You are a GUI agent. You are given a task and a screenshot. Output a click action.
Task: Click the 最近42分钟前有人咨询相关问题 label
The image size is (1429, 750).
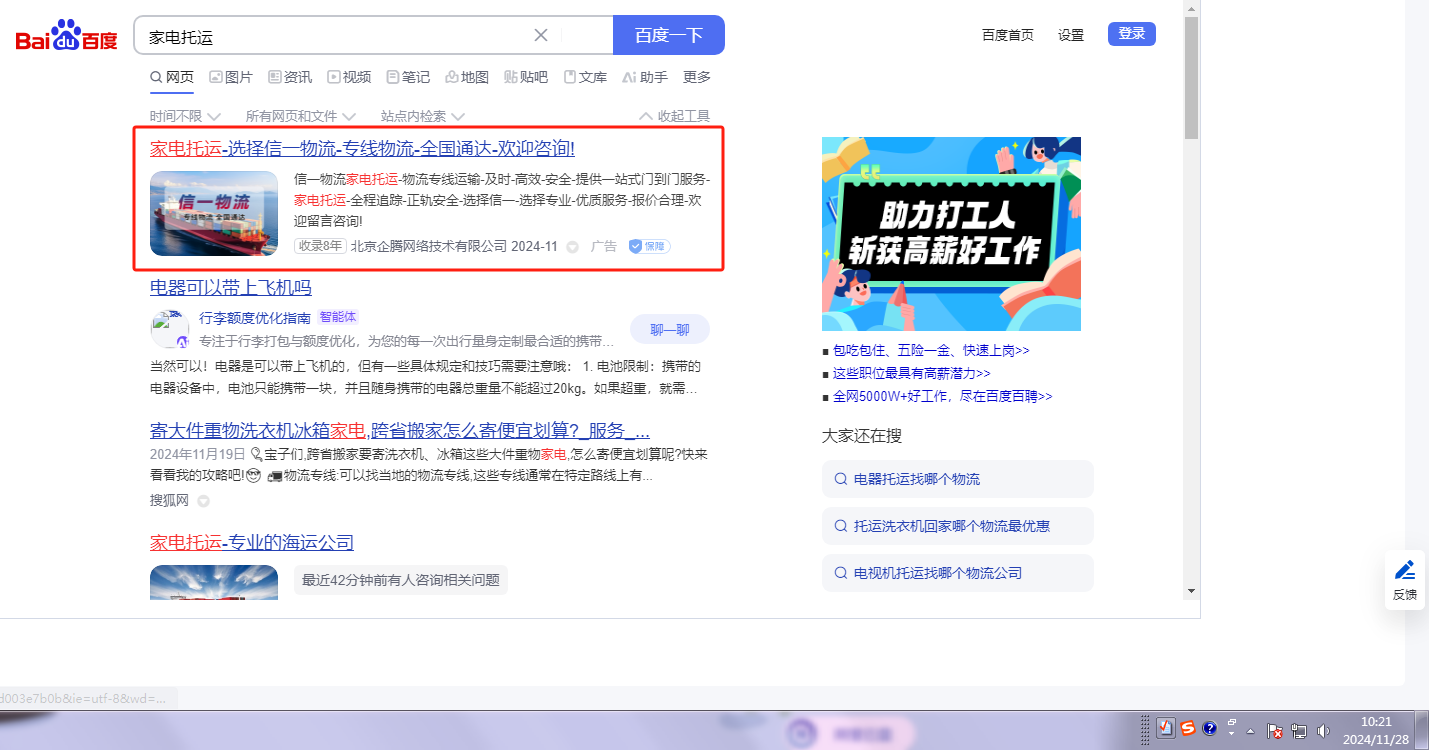click(x=401, y=580)
